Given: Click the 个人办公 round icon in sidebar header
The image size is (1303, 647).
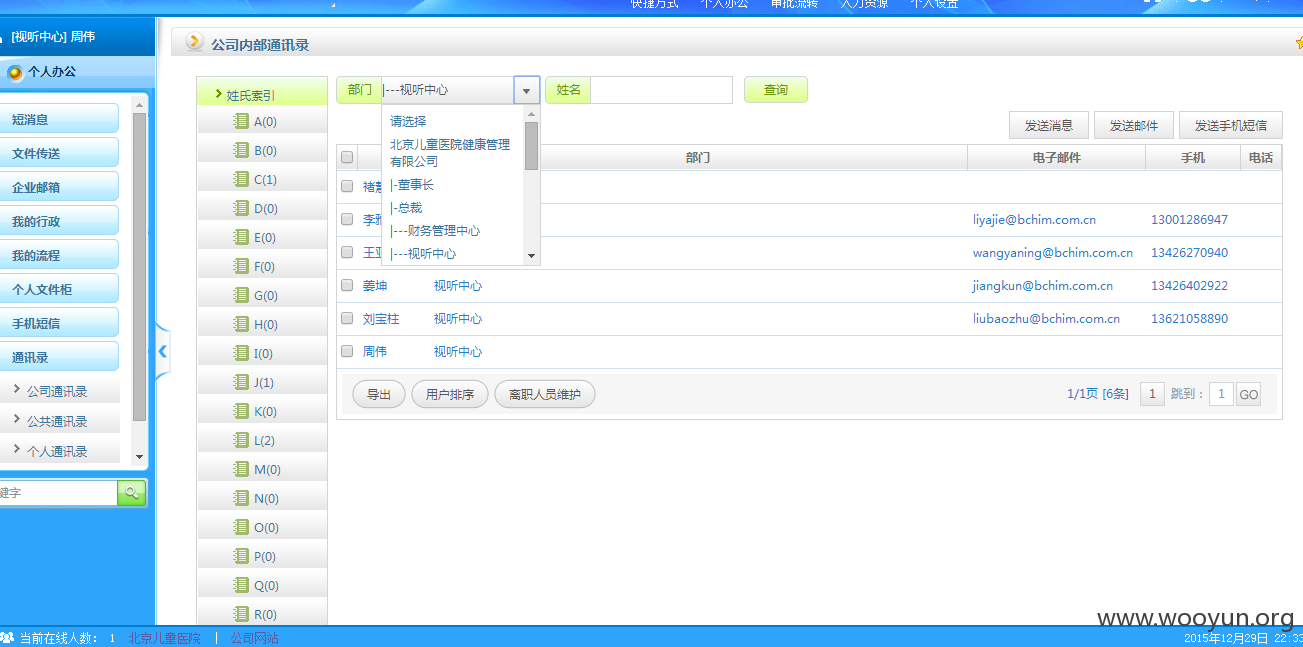Looking at the screenshot, I should (x=14, y=72).
